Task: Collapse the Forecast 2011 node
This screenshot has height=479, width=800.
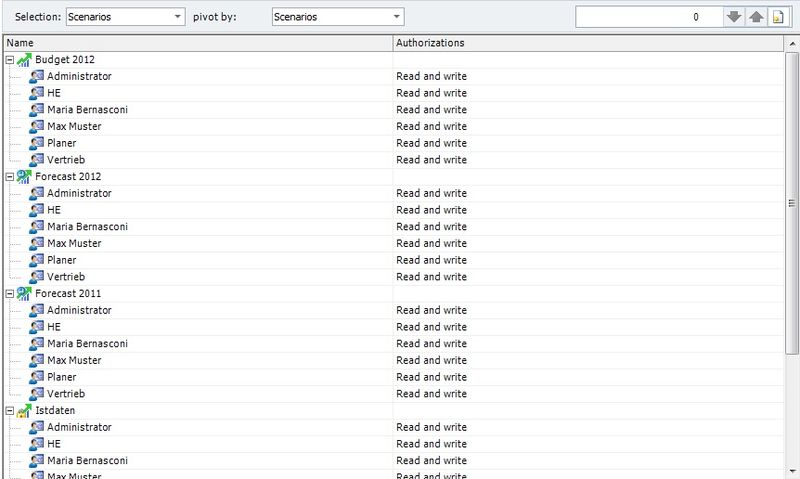Action: tap(9, 293)
